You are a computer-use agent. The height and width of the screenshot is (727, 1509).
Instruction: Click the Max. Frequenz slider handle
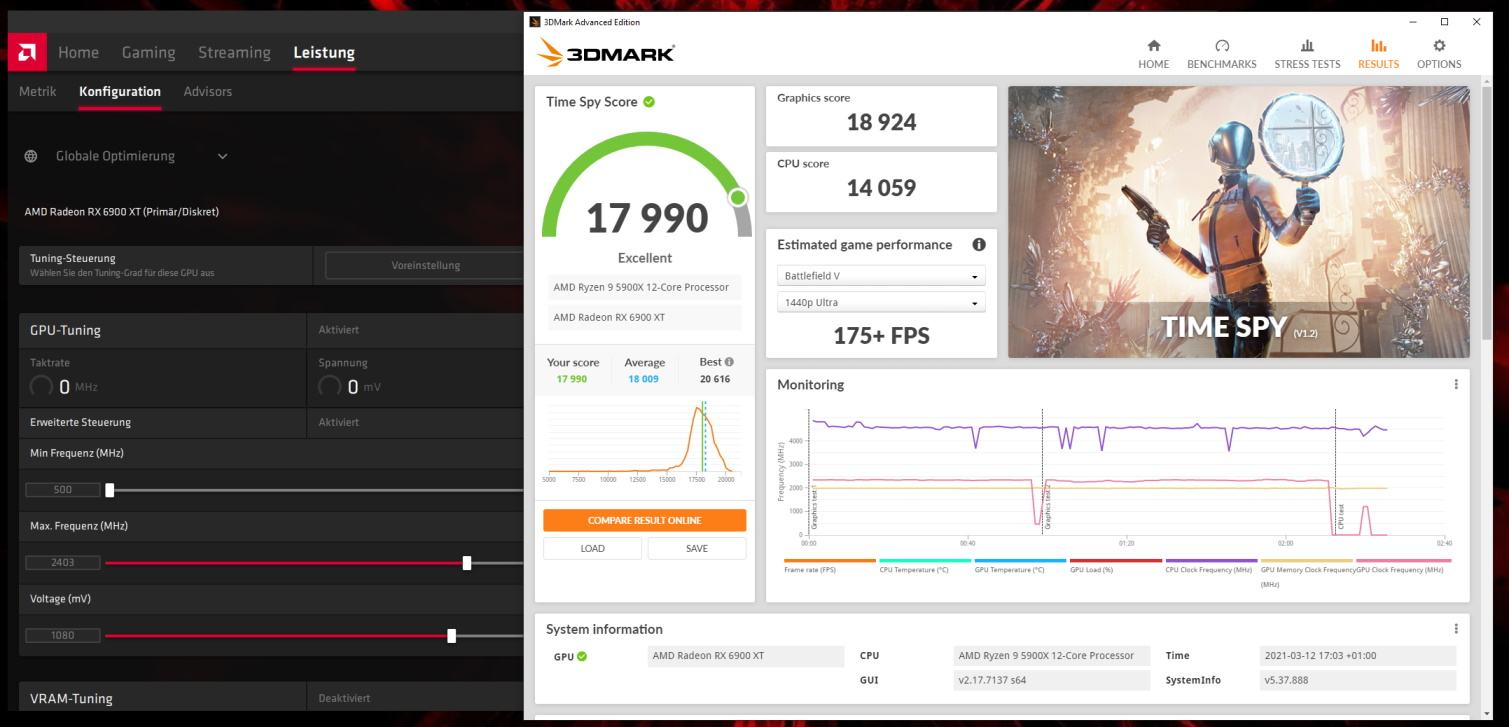(x=467, y=563)
